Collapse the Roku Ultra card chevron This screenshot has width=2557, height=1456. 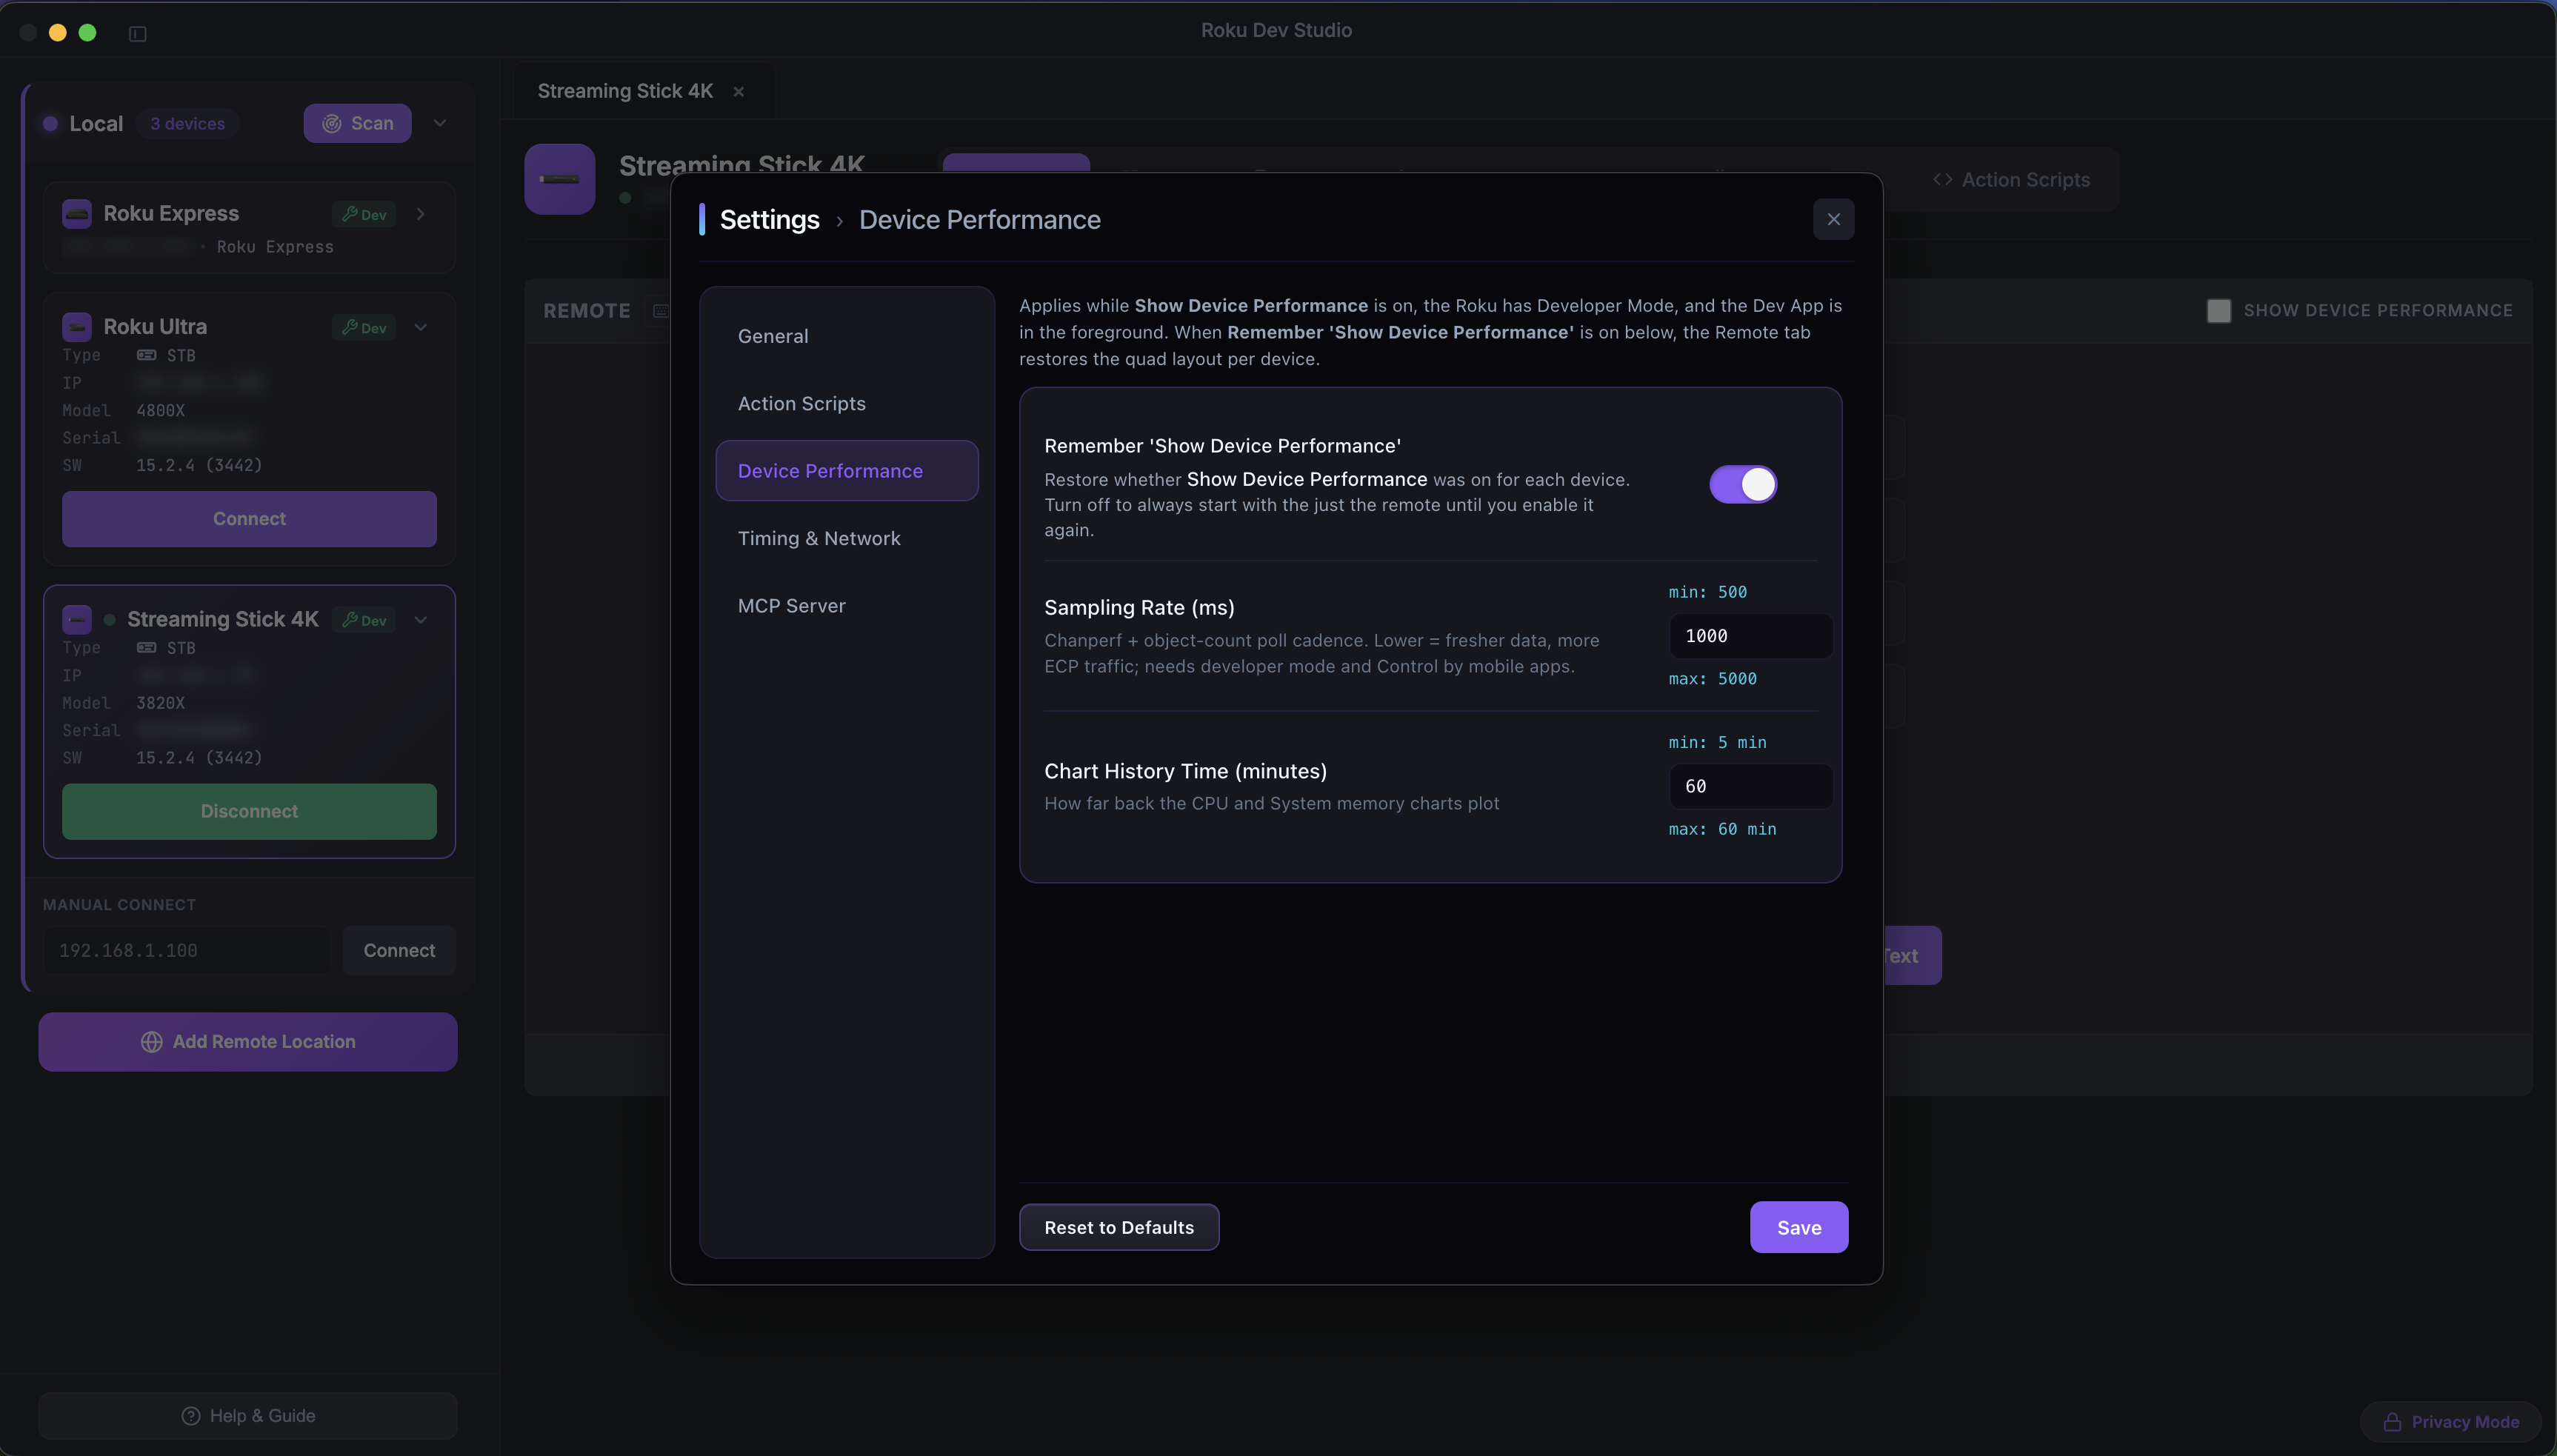point(421,327)
